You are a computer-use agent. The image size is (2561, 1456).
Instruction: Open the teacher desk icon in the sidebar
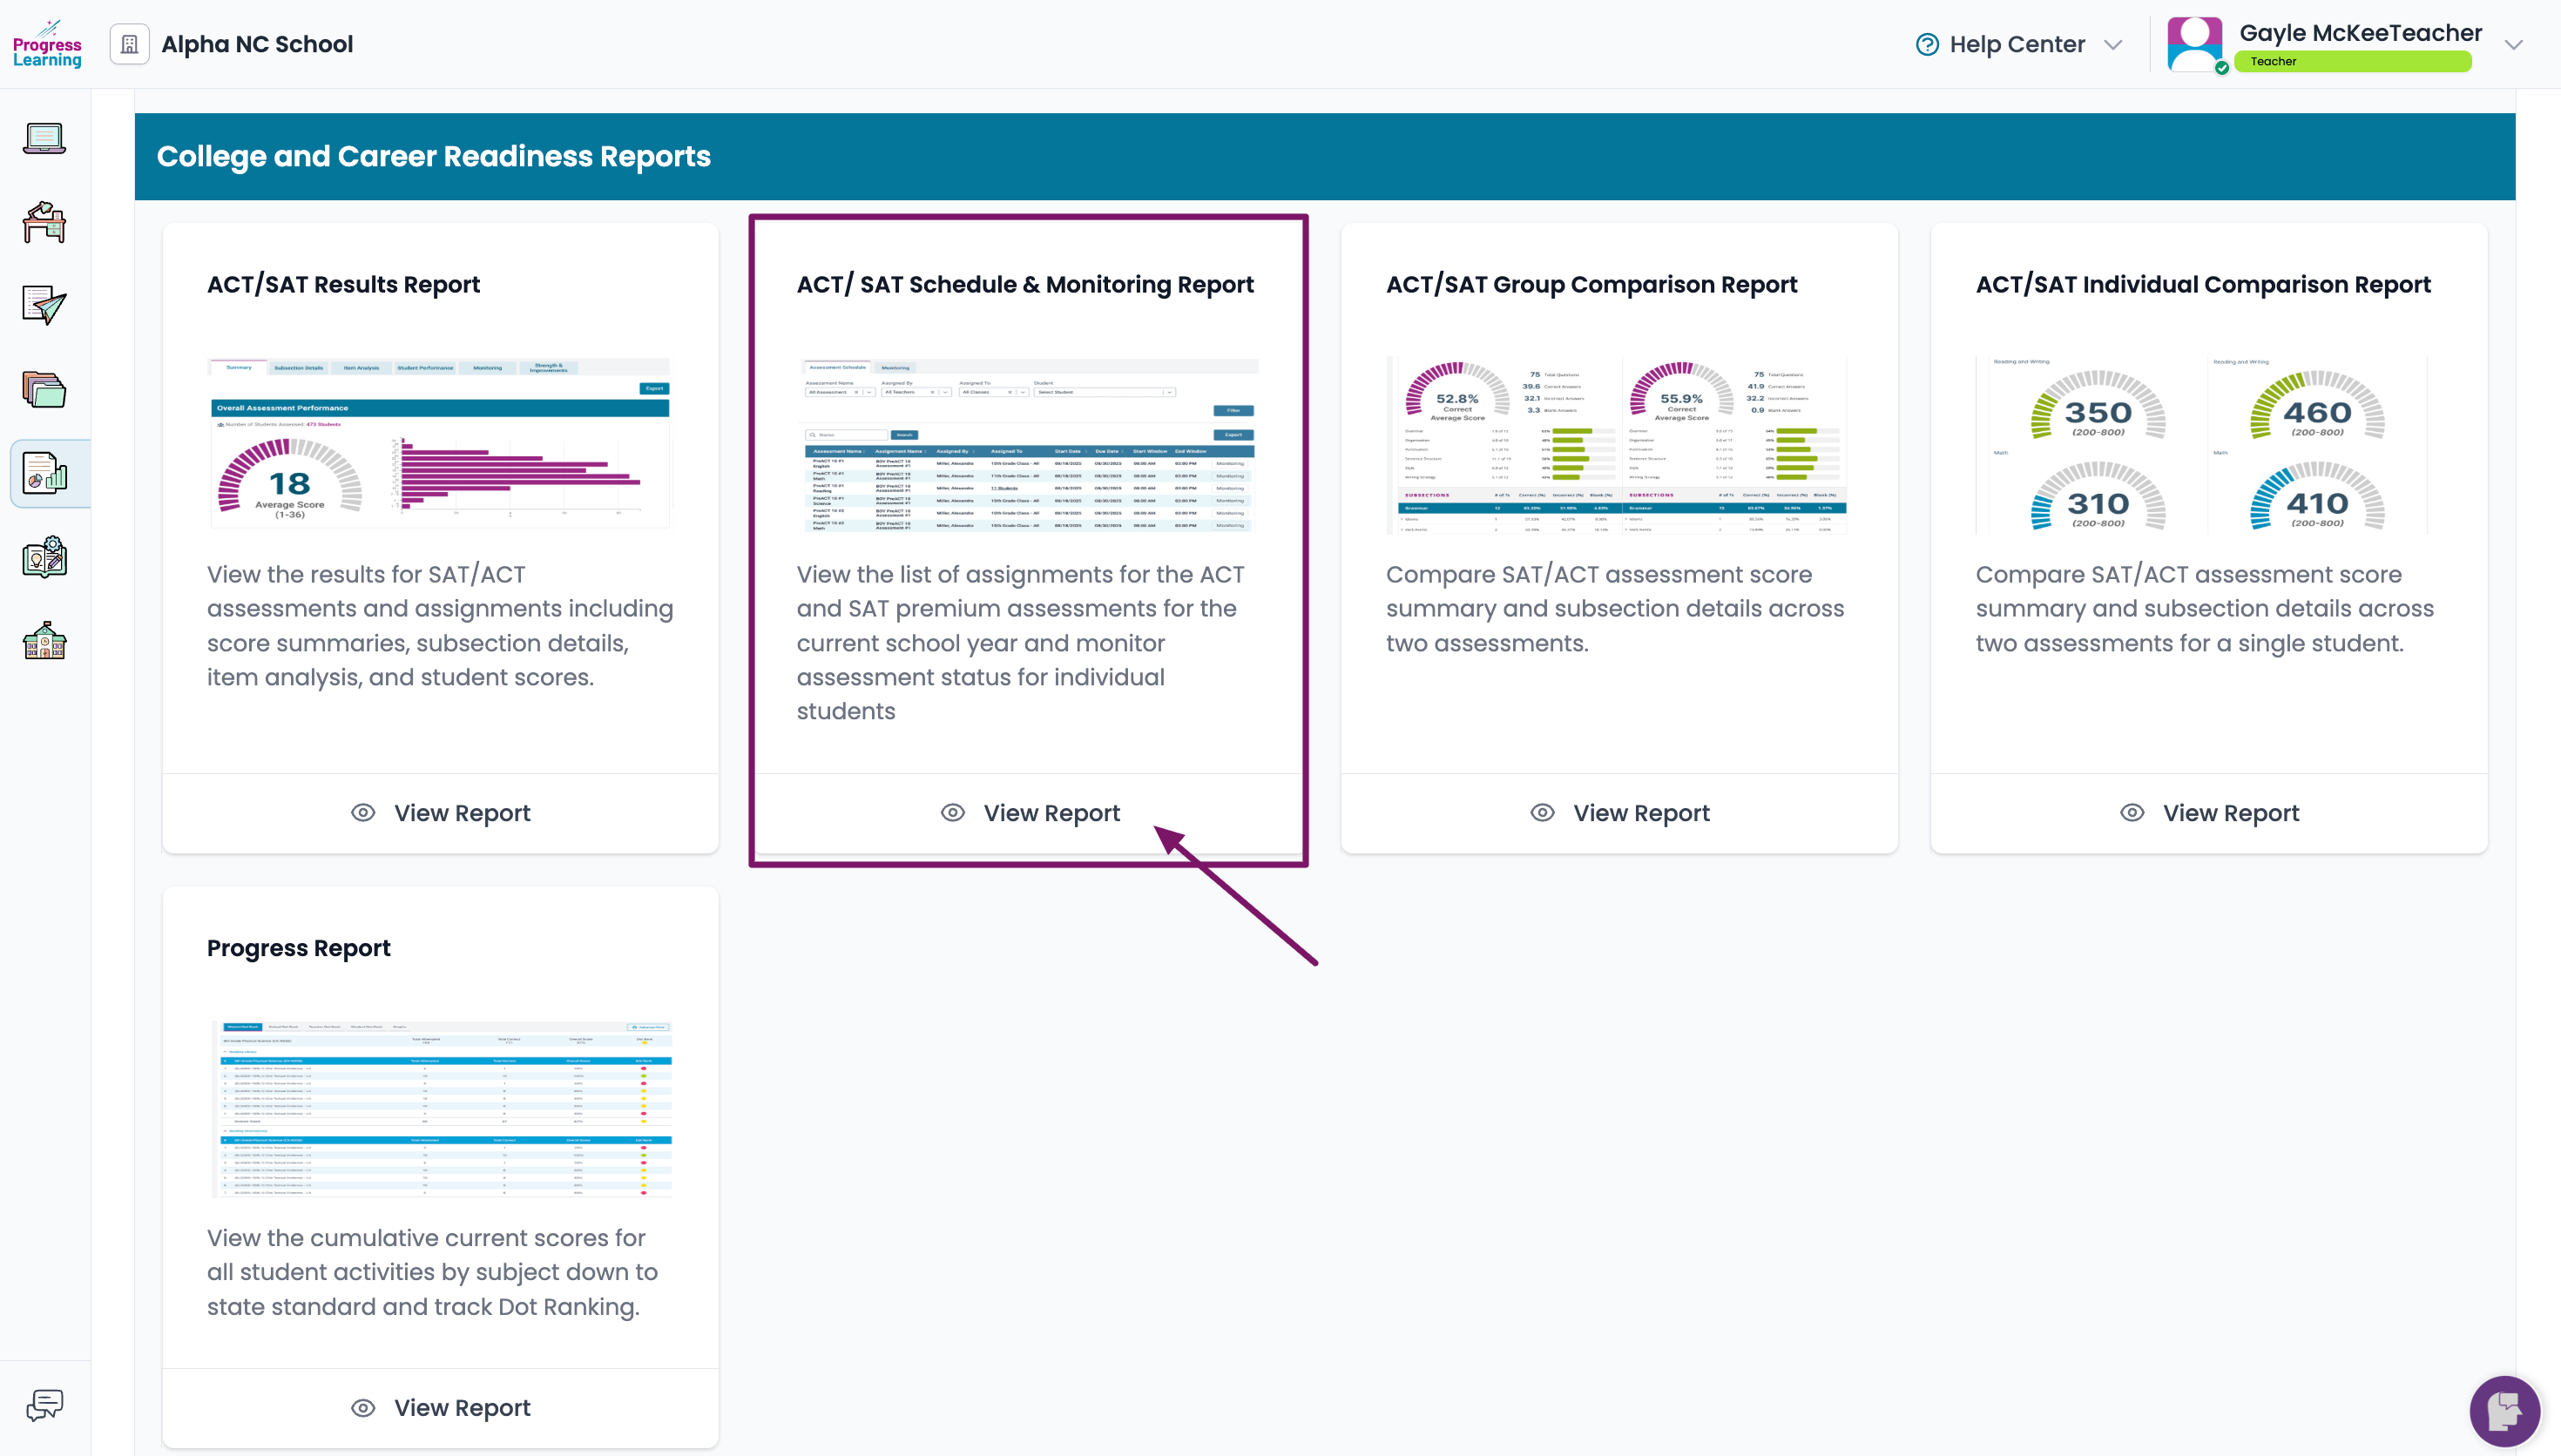[45, 222]
